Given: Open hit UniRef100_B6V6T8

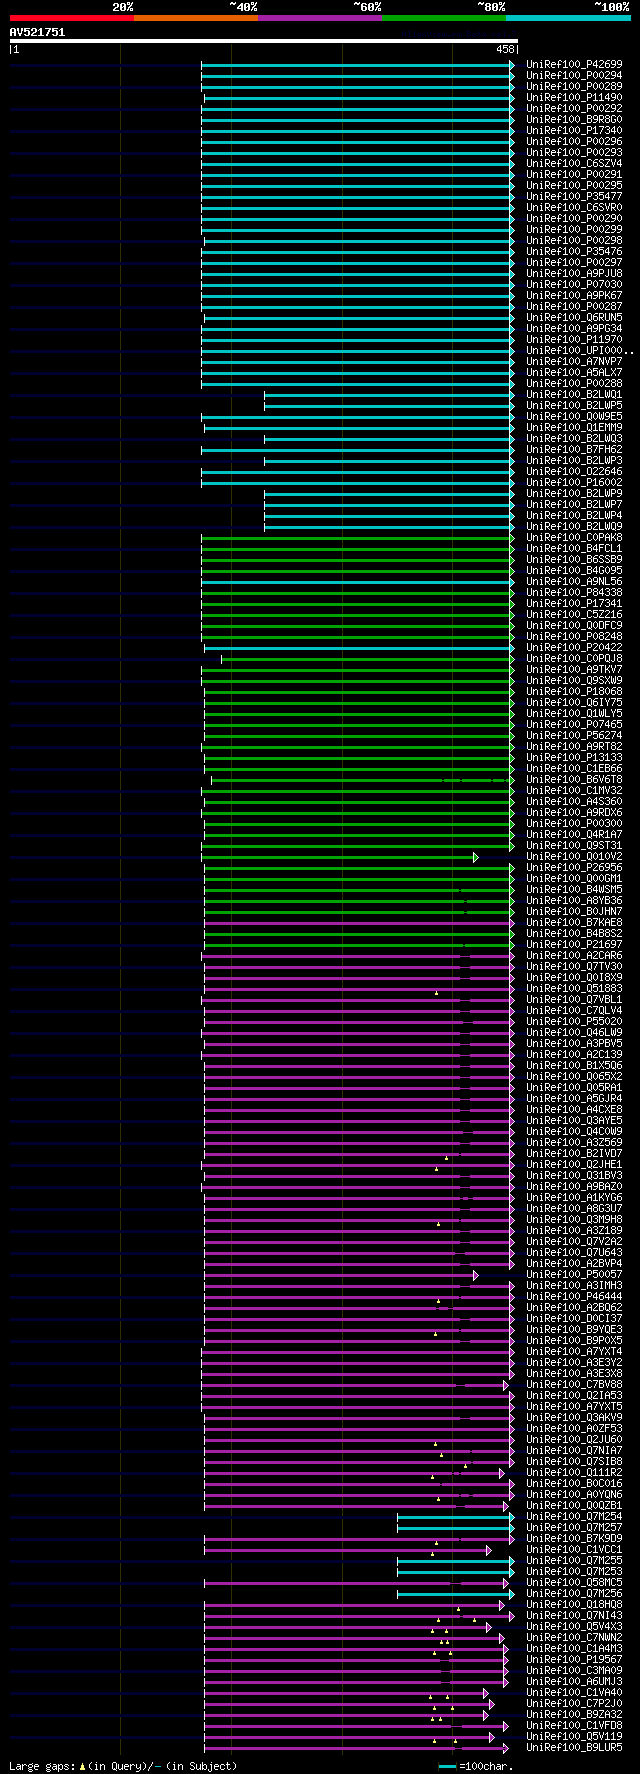Looking at the screenshot, I should click(x=574, y=780).
